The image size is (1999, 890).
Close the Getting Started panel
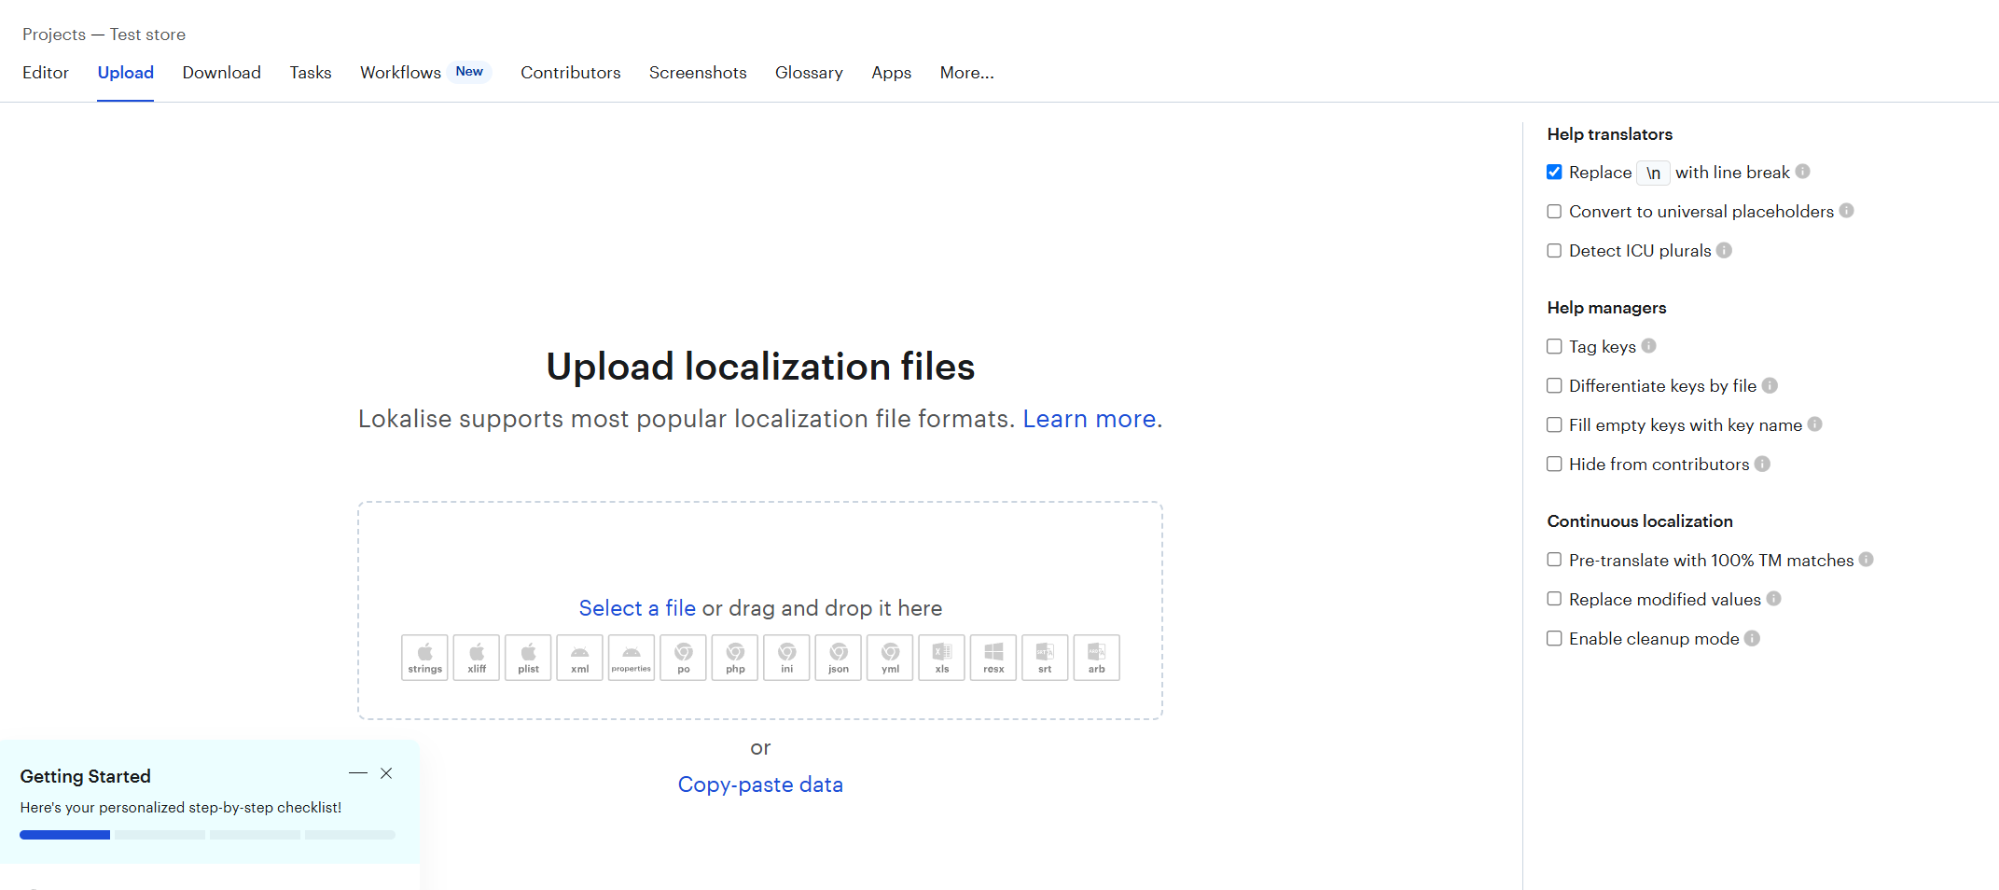[x=386, y=773]
